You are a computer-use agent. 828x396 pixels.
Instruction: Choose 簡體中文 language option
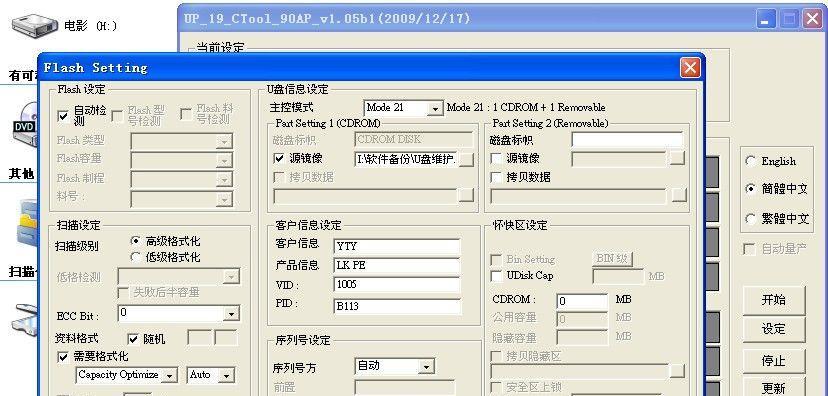click(x=750, y=189)
